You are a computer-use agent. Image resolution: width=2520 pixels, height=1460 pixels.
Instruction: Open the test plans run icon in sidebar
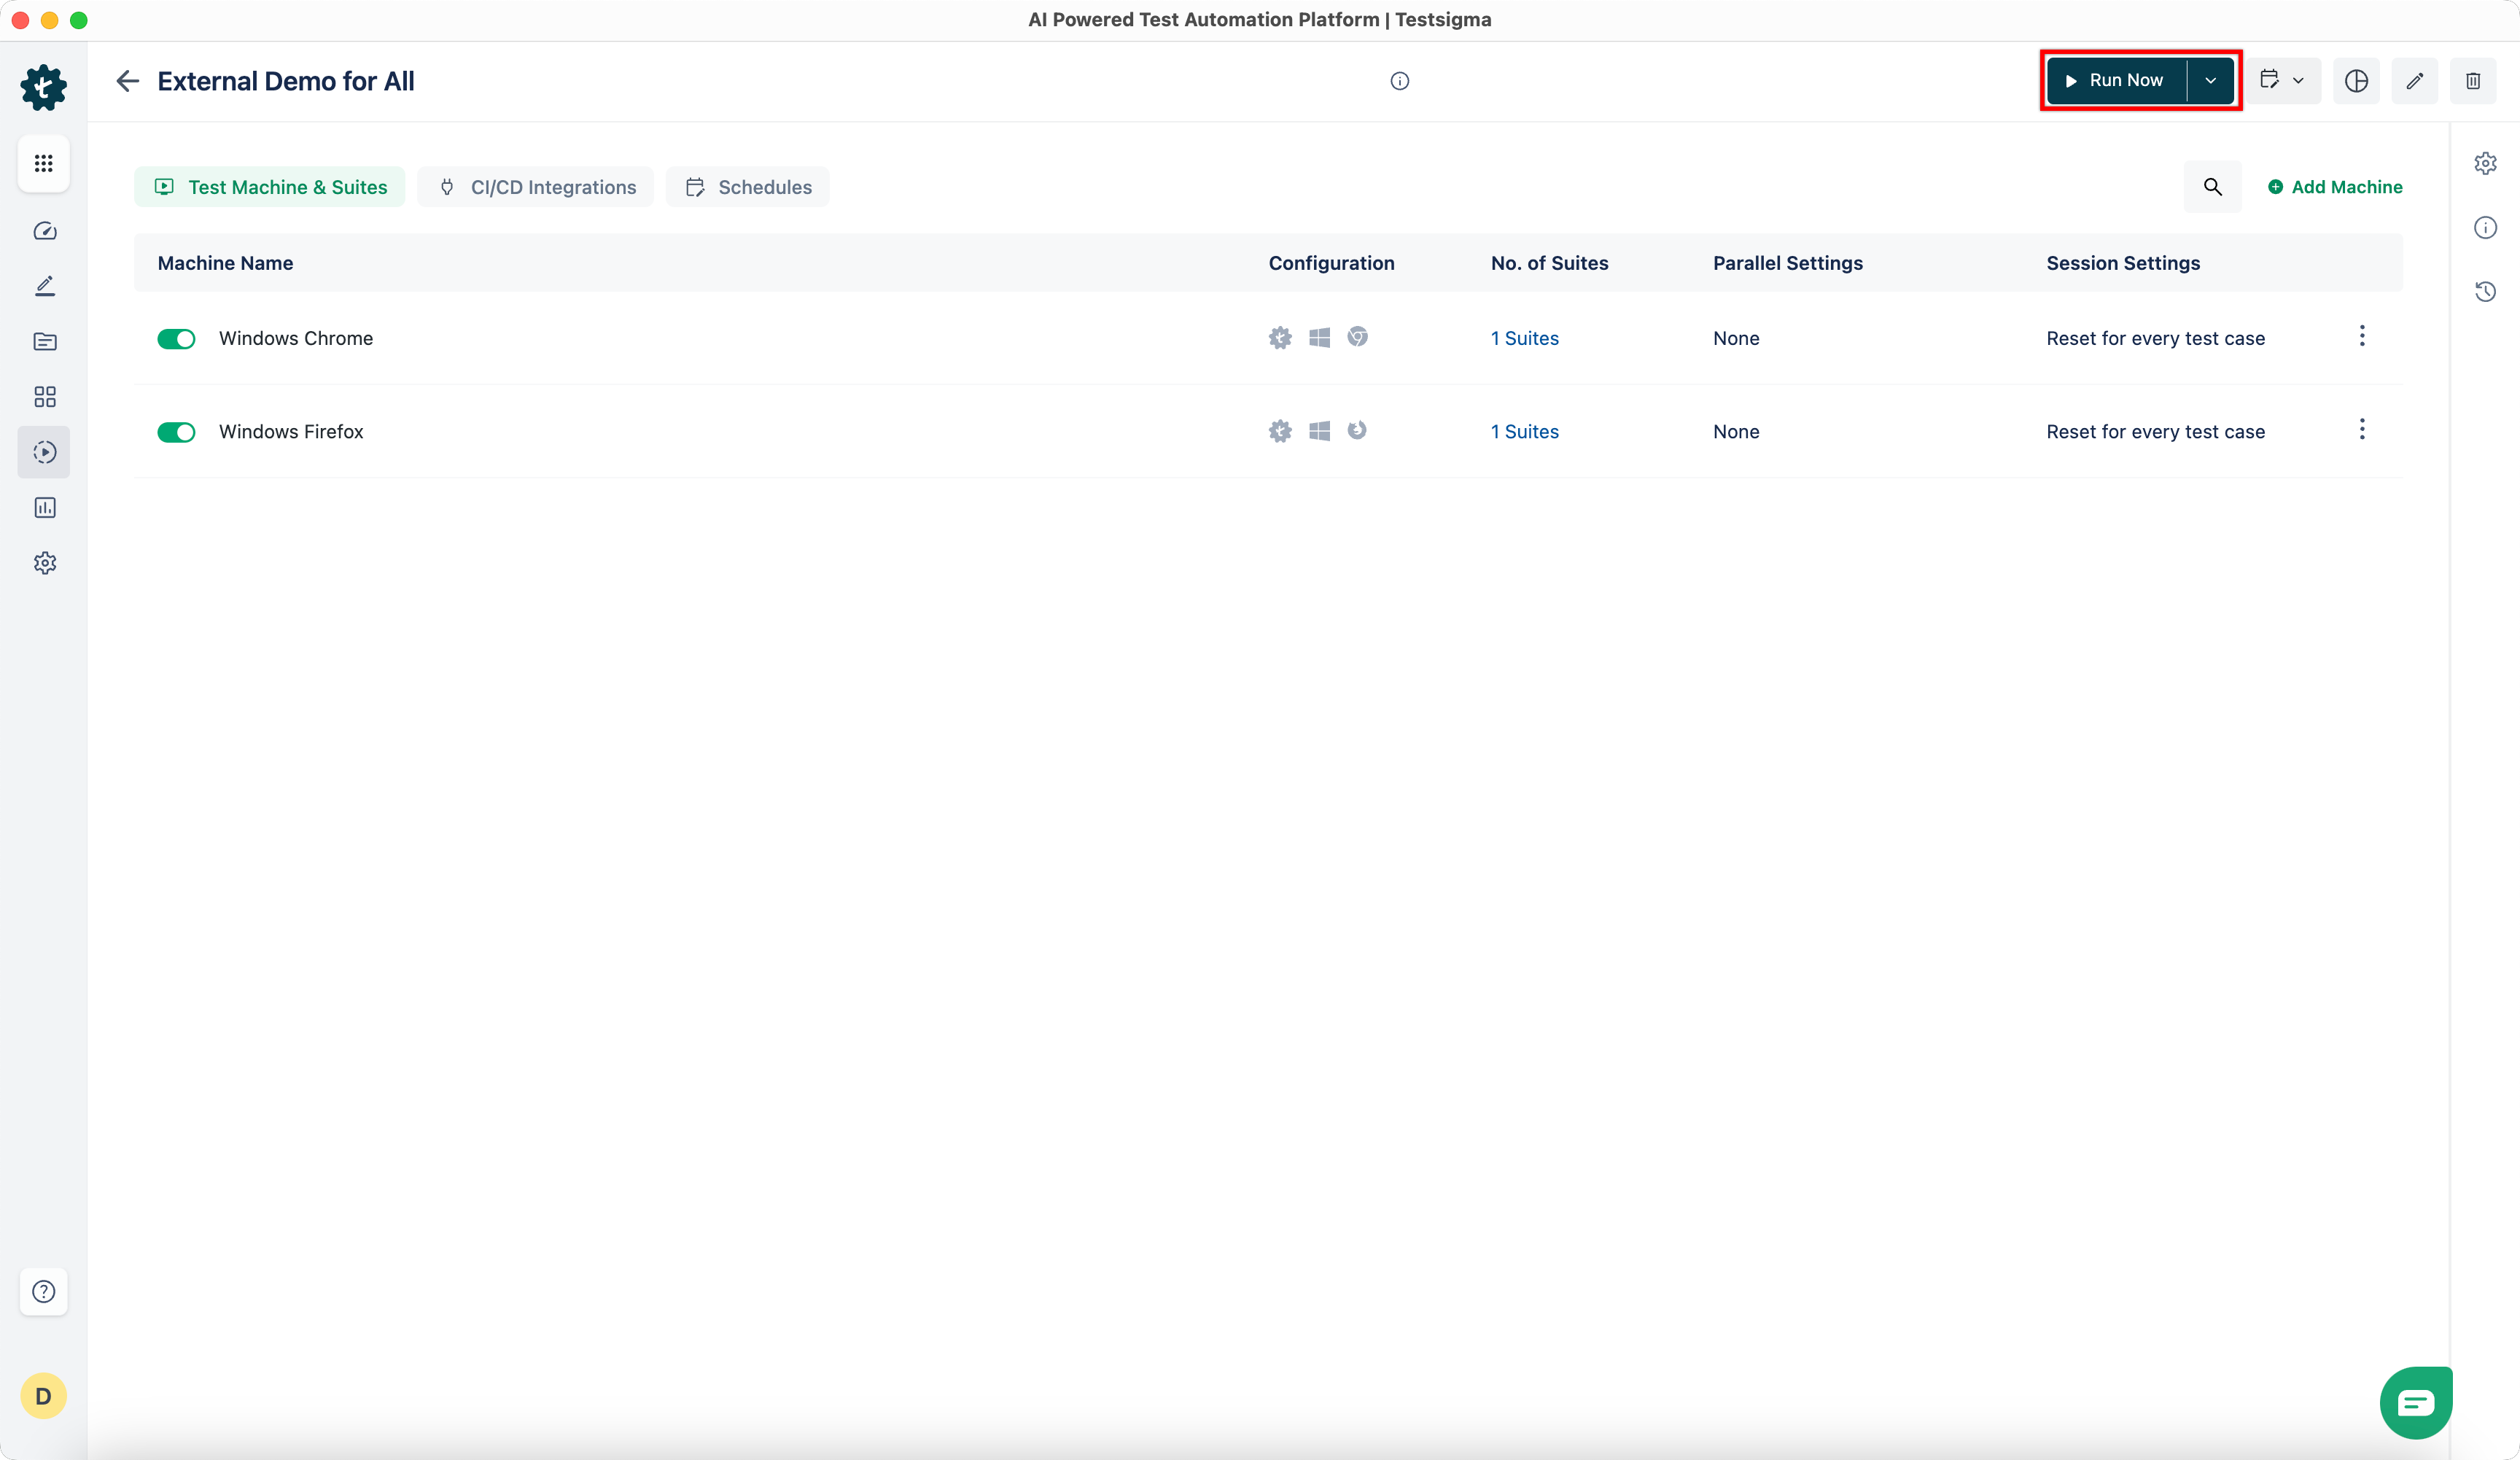(44, 452)
